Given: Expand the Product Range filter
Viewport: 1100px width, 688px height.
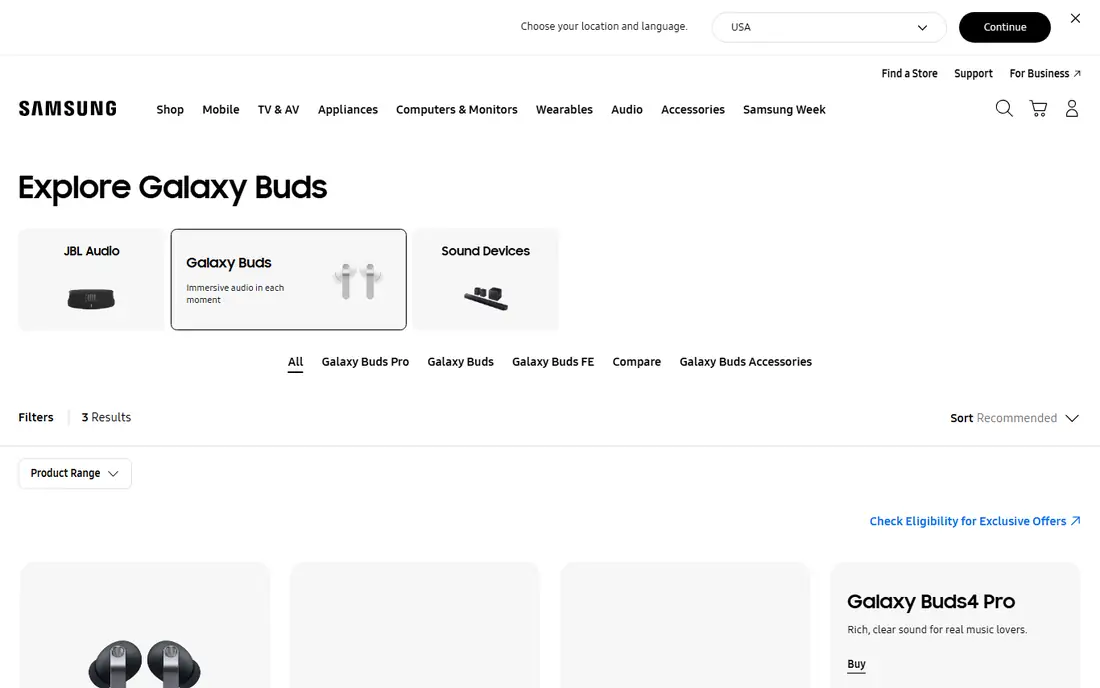Looking at the screenshot, I should [75, 473].
